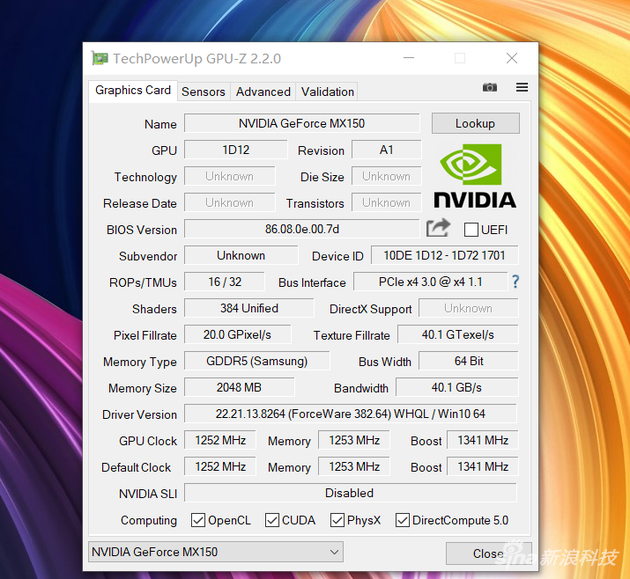Click the Technology Unknown field
This screenshot has width=630, height=579.
229,176
